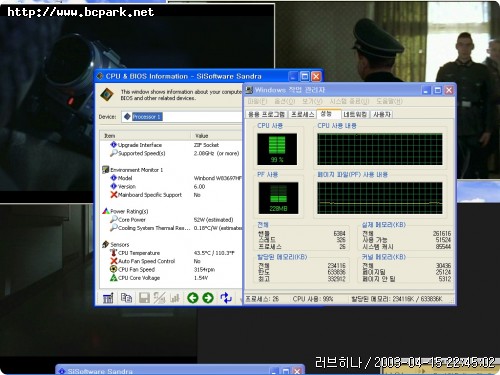Go forward with the green right arrow

208,298
